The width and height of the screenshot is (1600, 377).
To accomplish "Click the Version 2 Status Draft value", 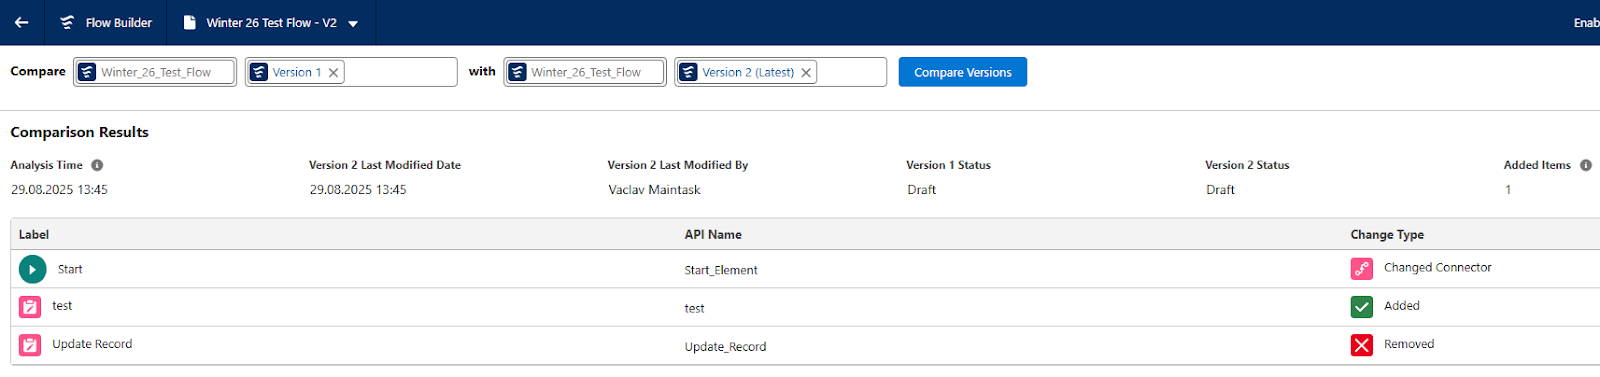I will coord(1220,189).
